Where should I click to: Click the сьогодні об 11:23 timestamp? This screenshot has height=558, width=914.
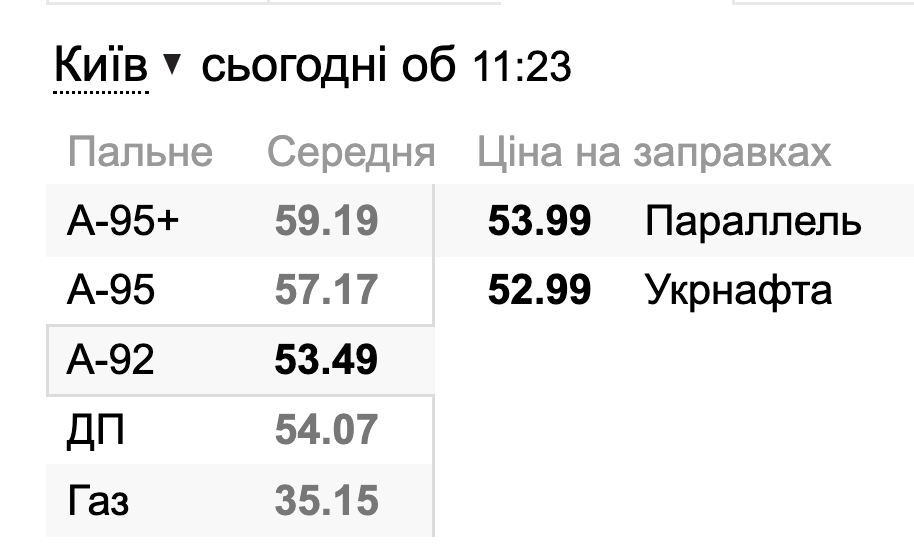tap(386, 65)
